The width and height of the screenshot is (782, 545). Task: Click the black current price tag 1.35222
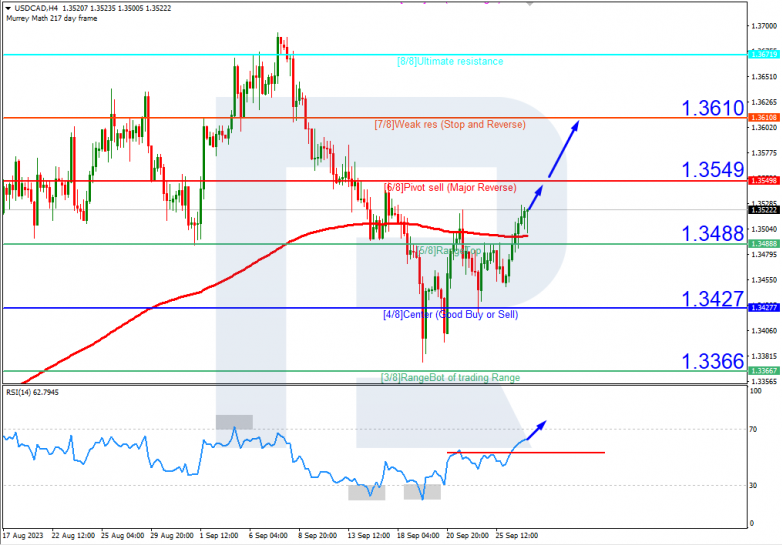[x=764, y=210]
